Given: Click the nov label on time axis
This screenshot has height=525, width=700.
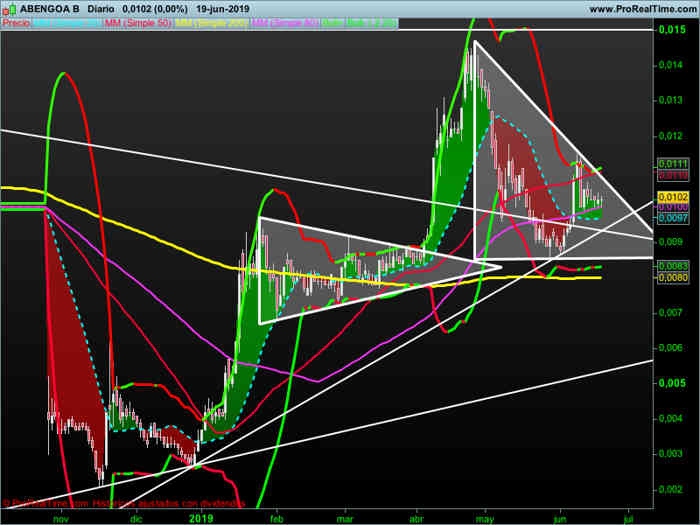Looking at the screenshot, I should pos(61,519).
